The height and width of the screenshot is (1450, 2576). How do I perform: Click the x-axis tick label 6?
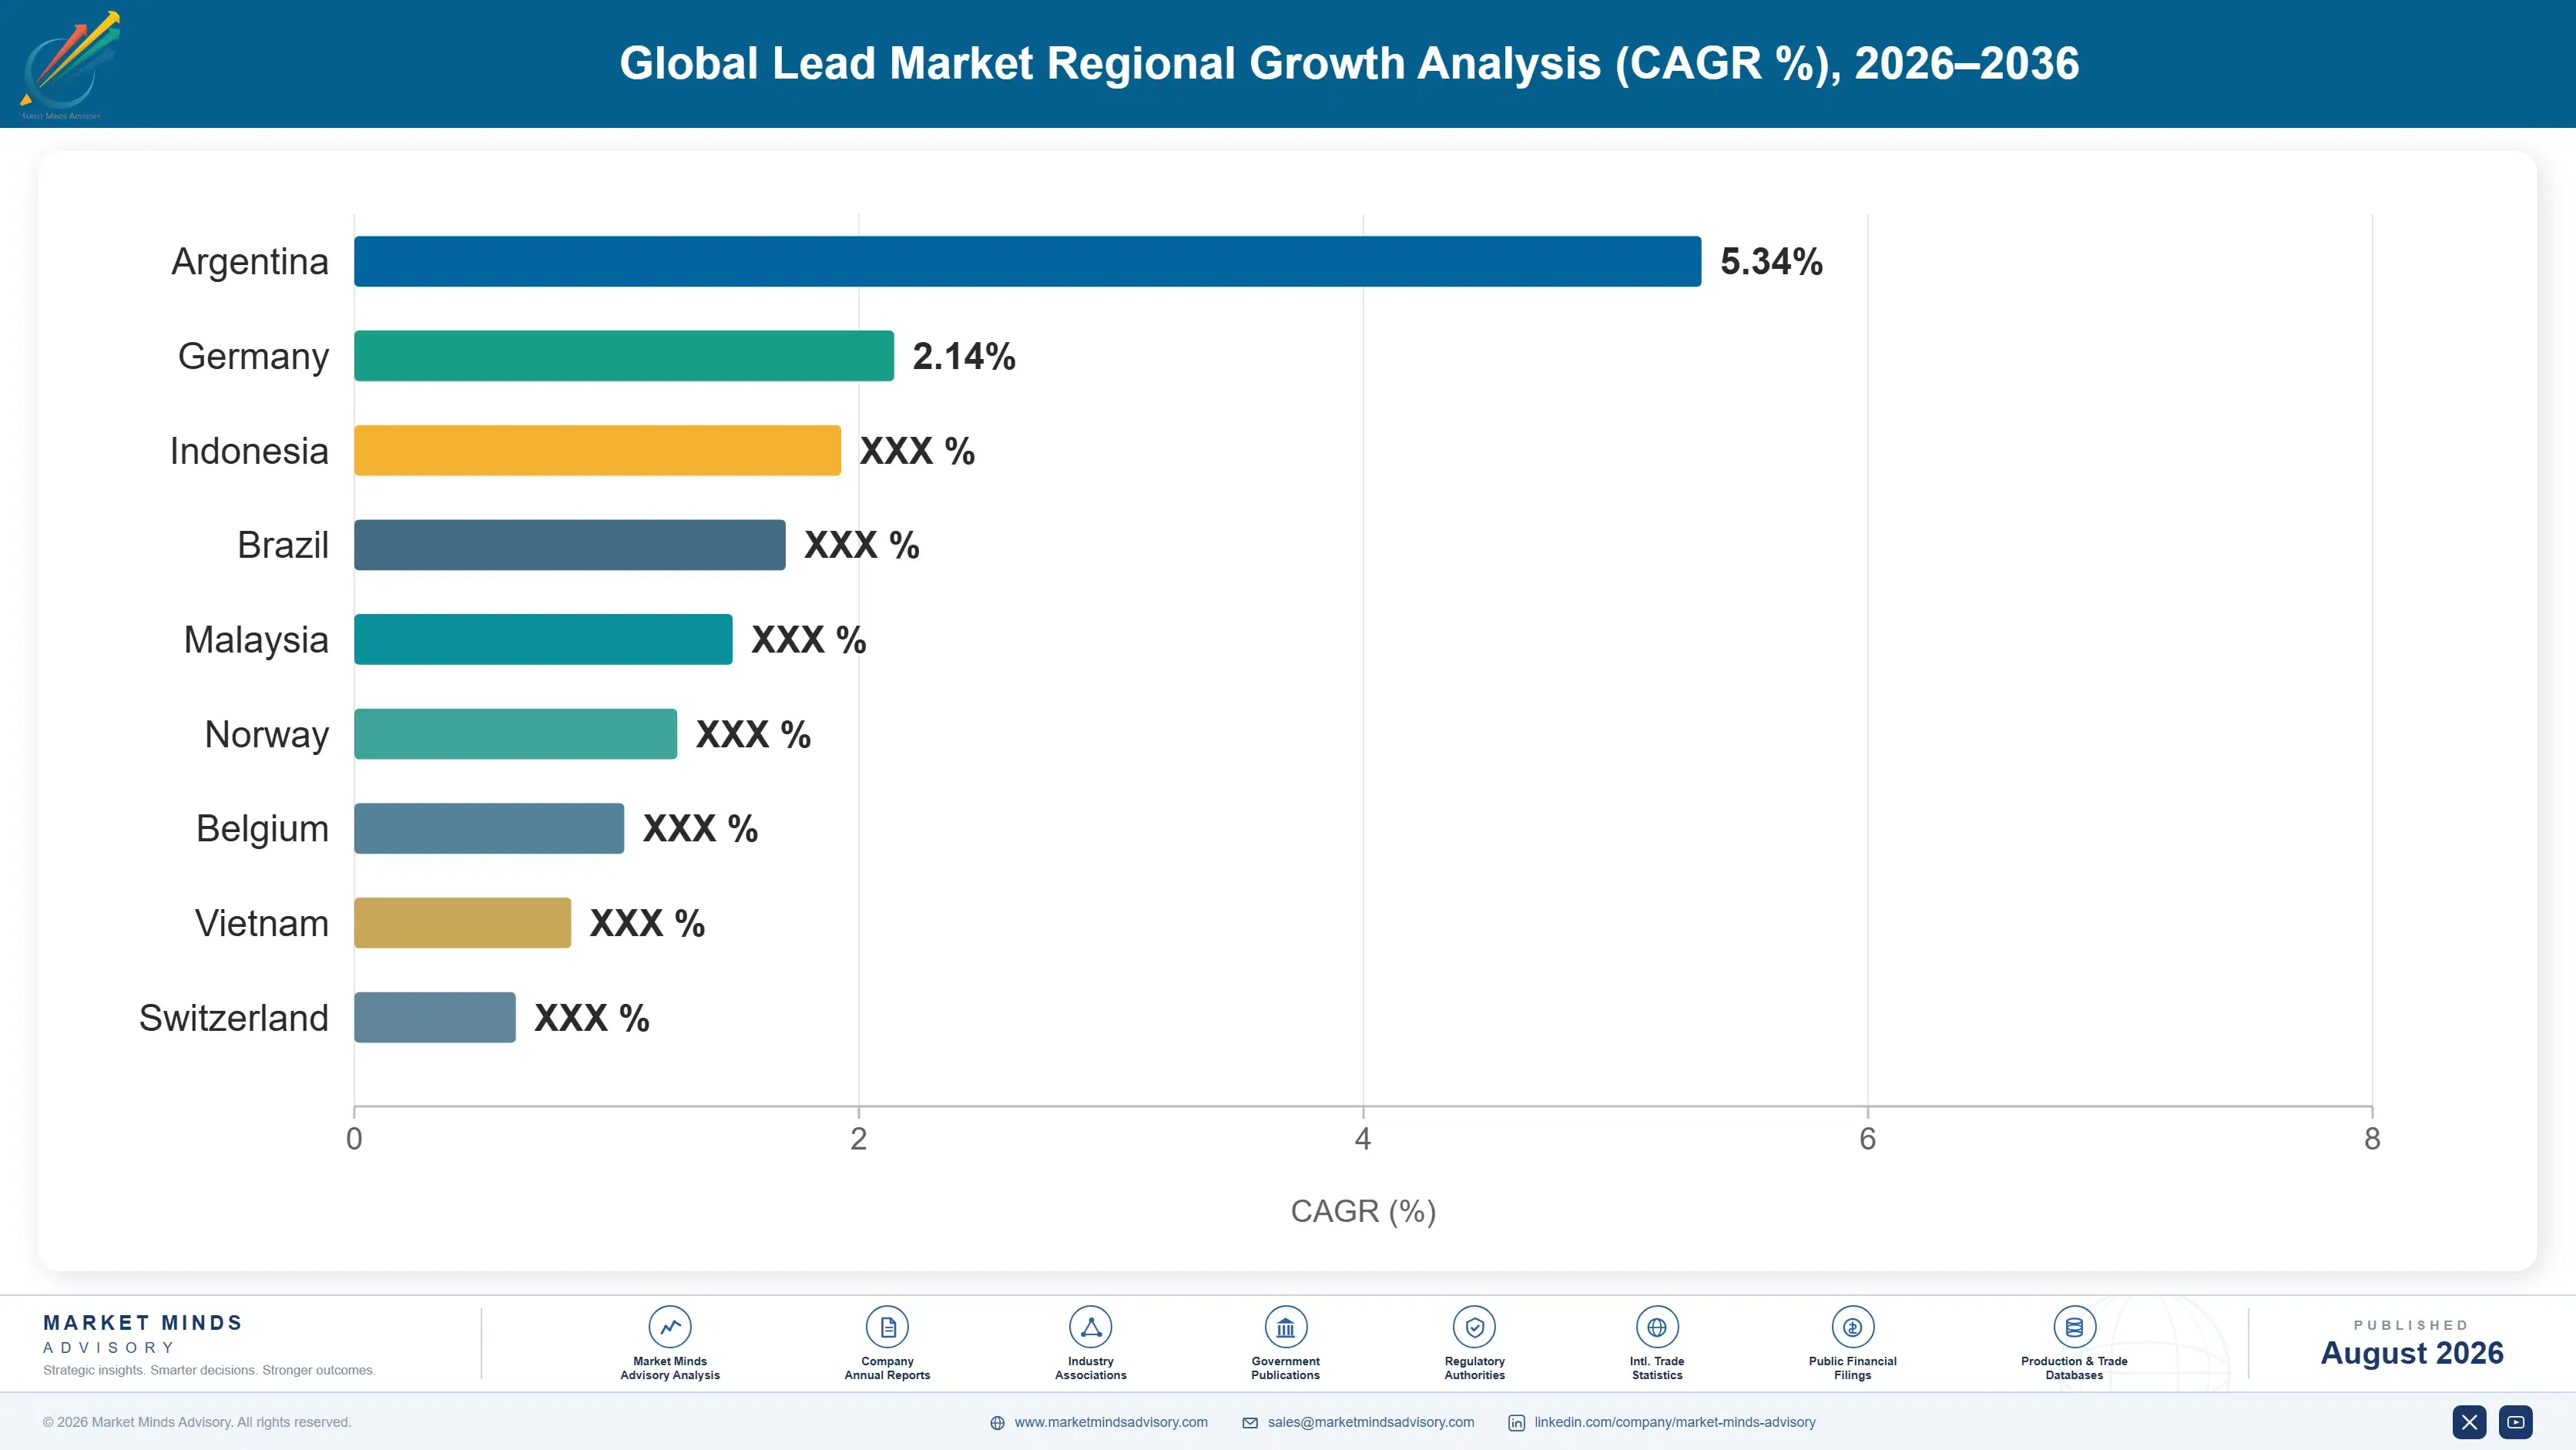click(x=1867, y=1139)
